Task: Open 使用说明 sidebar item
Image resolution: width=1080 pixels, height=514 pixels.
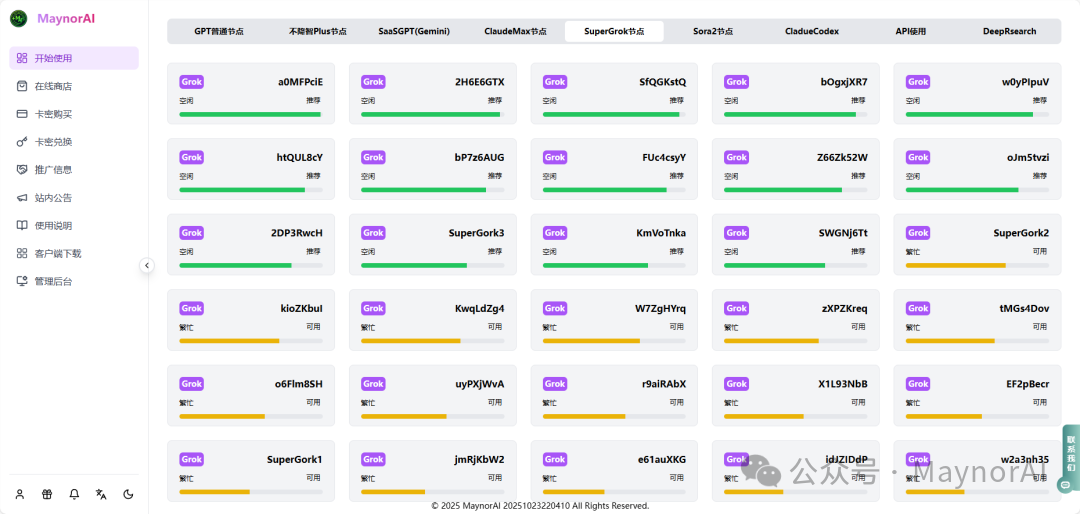Action: (x=74, y=225)
